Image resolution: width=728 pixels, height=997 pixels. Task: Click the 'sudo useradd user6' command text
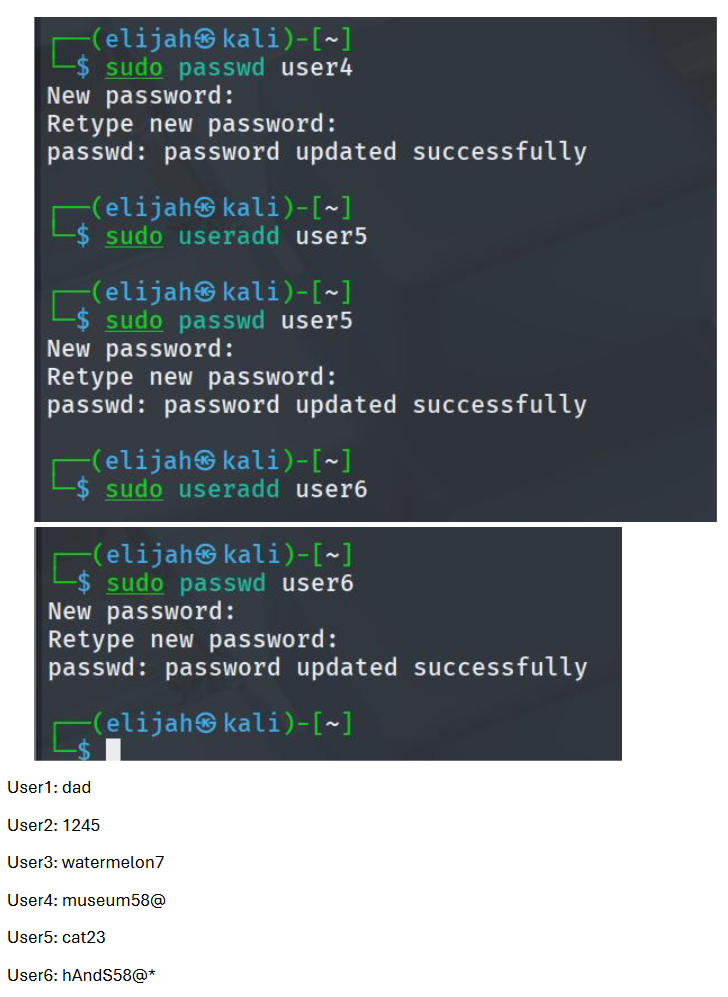[x=236, y=489]
